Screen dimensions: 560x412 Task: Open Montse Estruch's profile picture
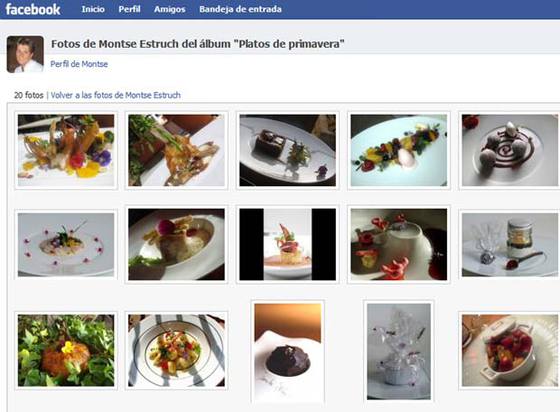(x=25, y=54)
